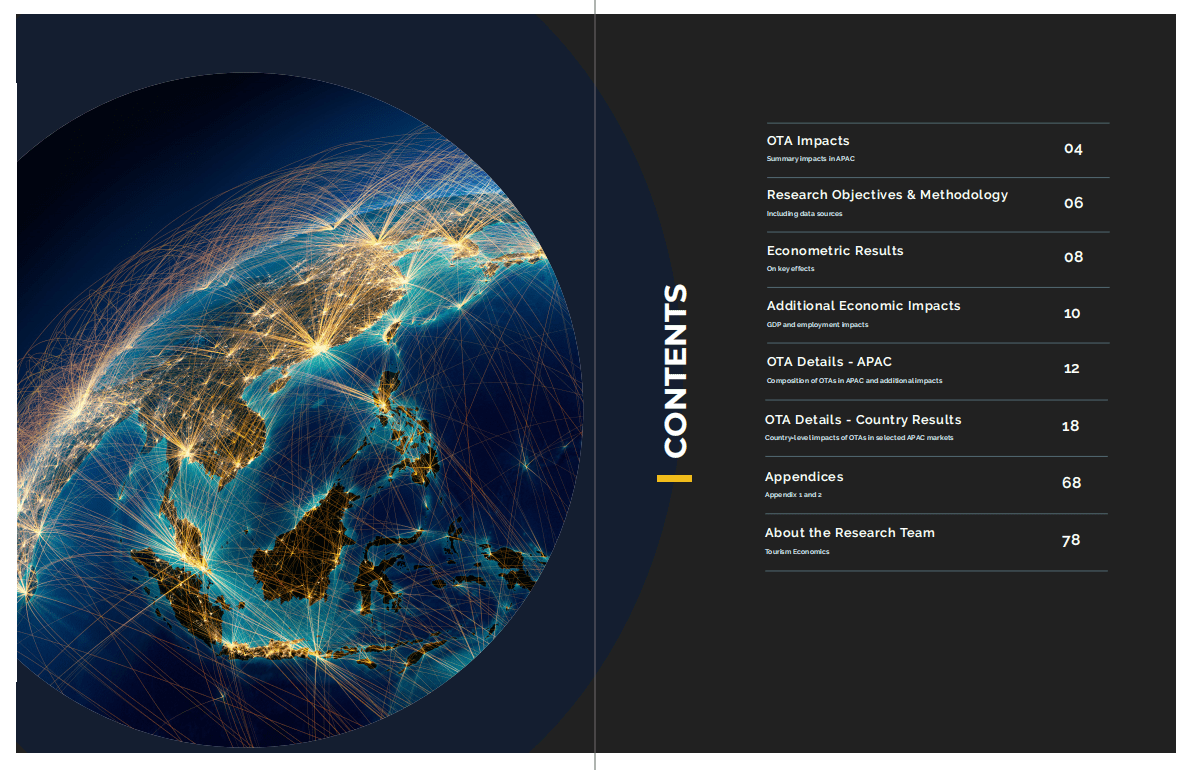Select page number 78
Screen dimensions: 1190x770
pos(1071,540)
